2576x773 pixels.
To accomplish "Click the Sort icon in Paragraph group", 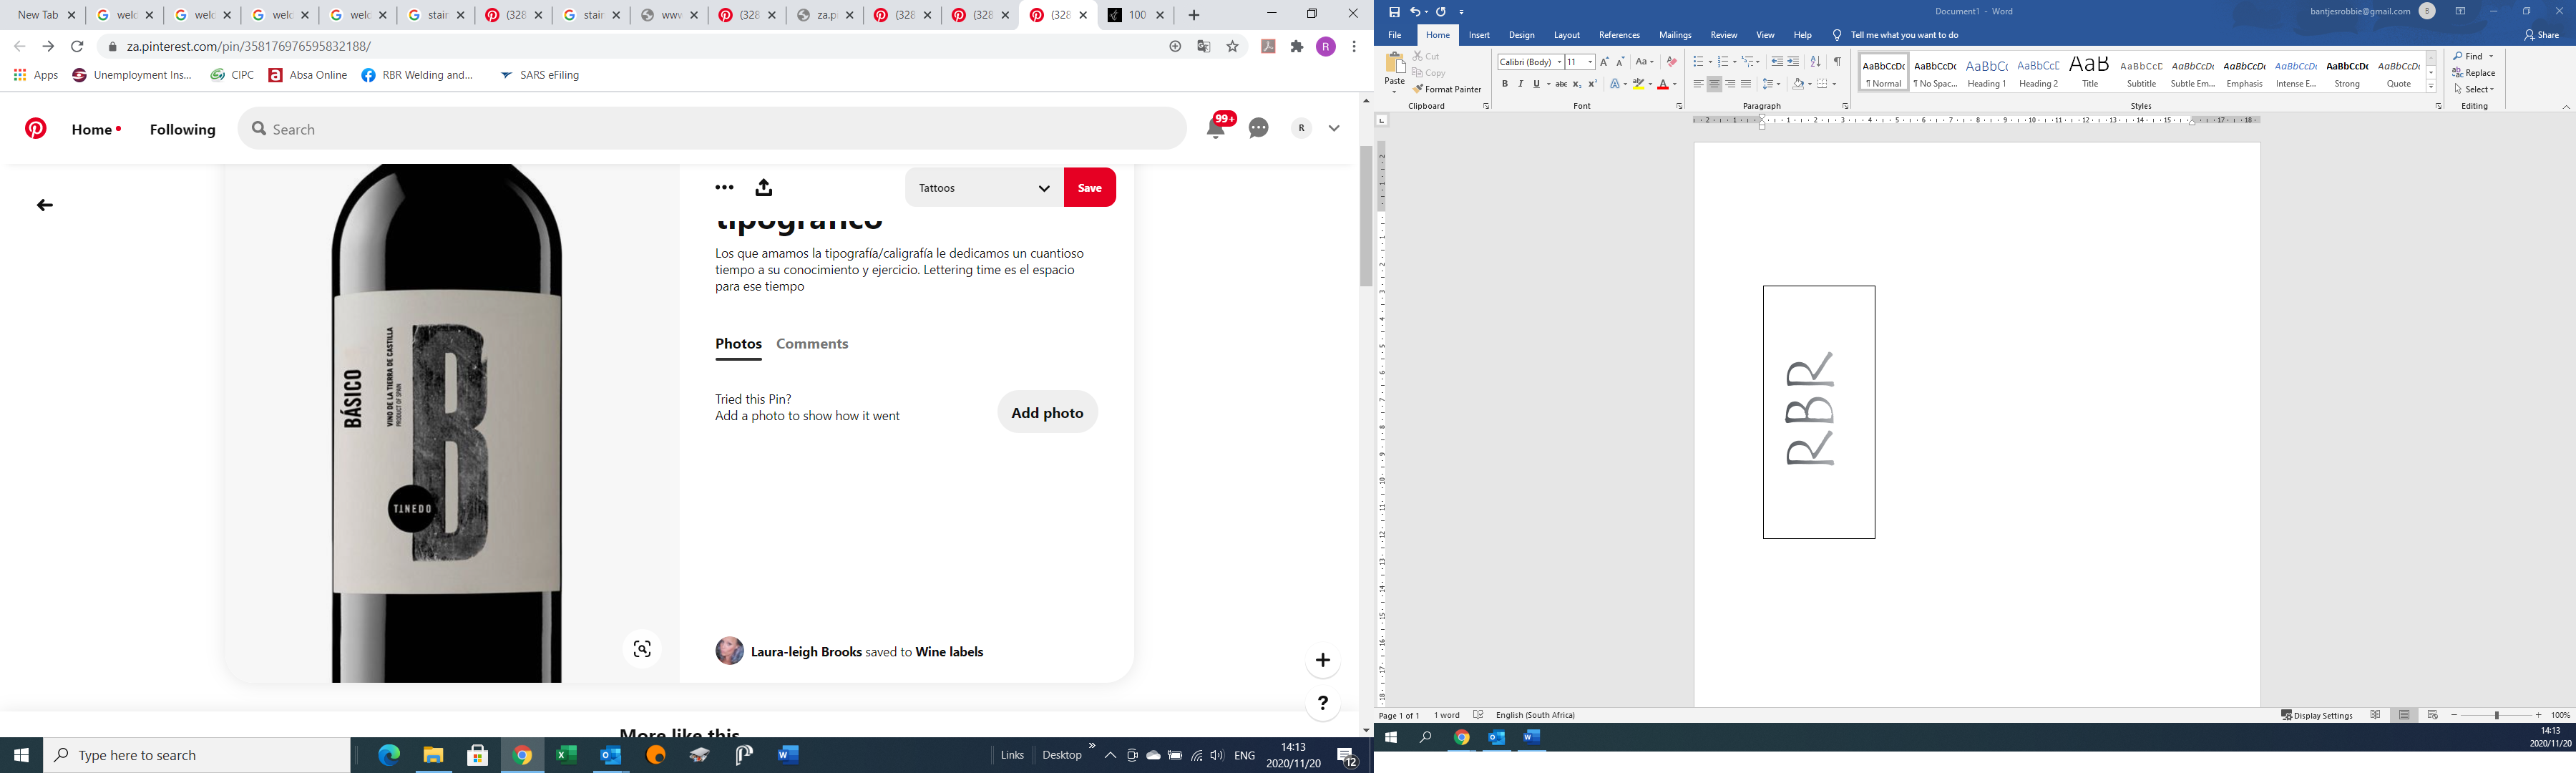I will point(1816,62).
